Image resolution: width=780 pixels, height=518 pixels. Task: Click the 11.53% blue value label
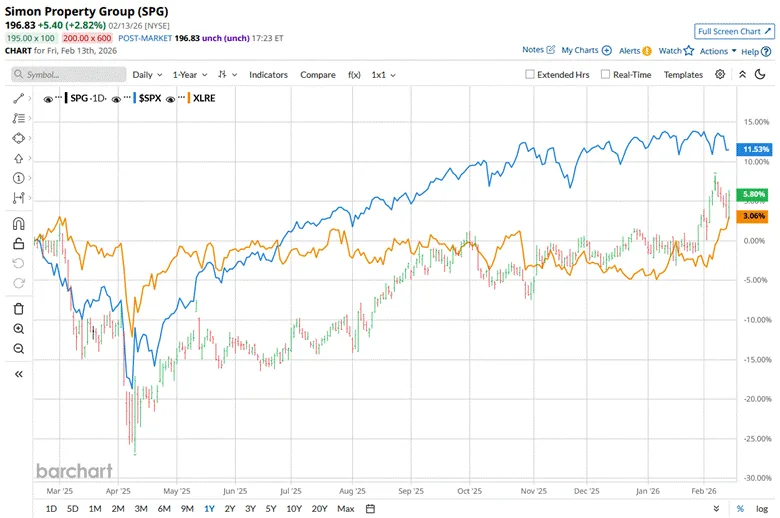coord(754,149)
